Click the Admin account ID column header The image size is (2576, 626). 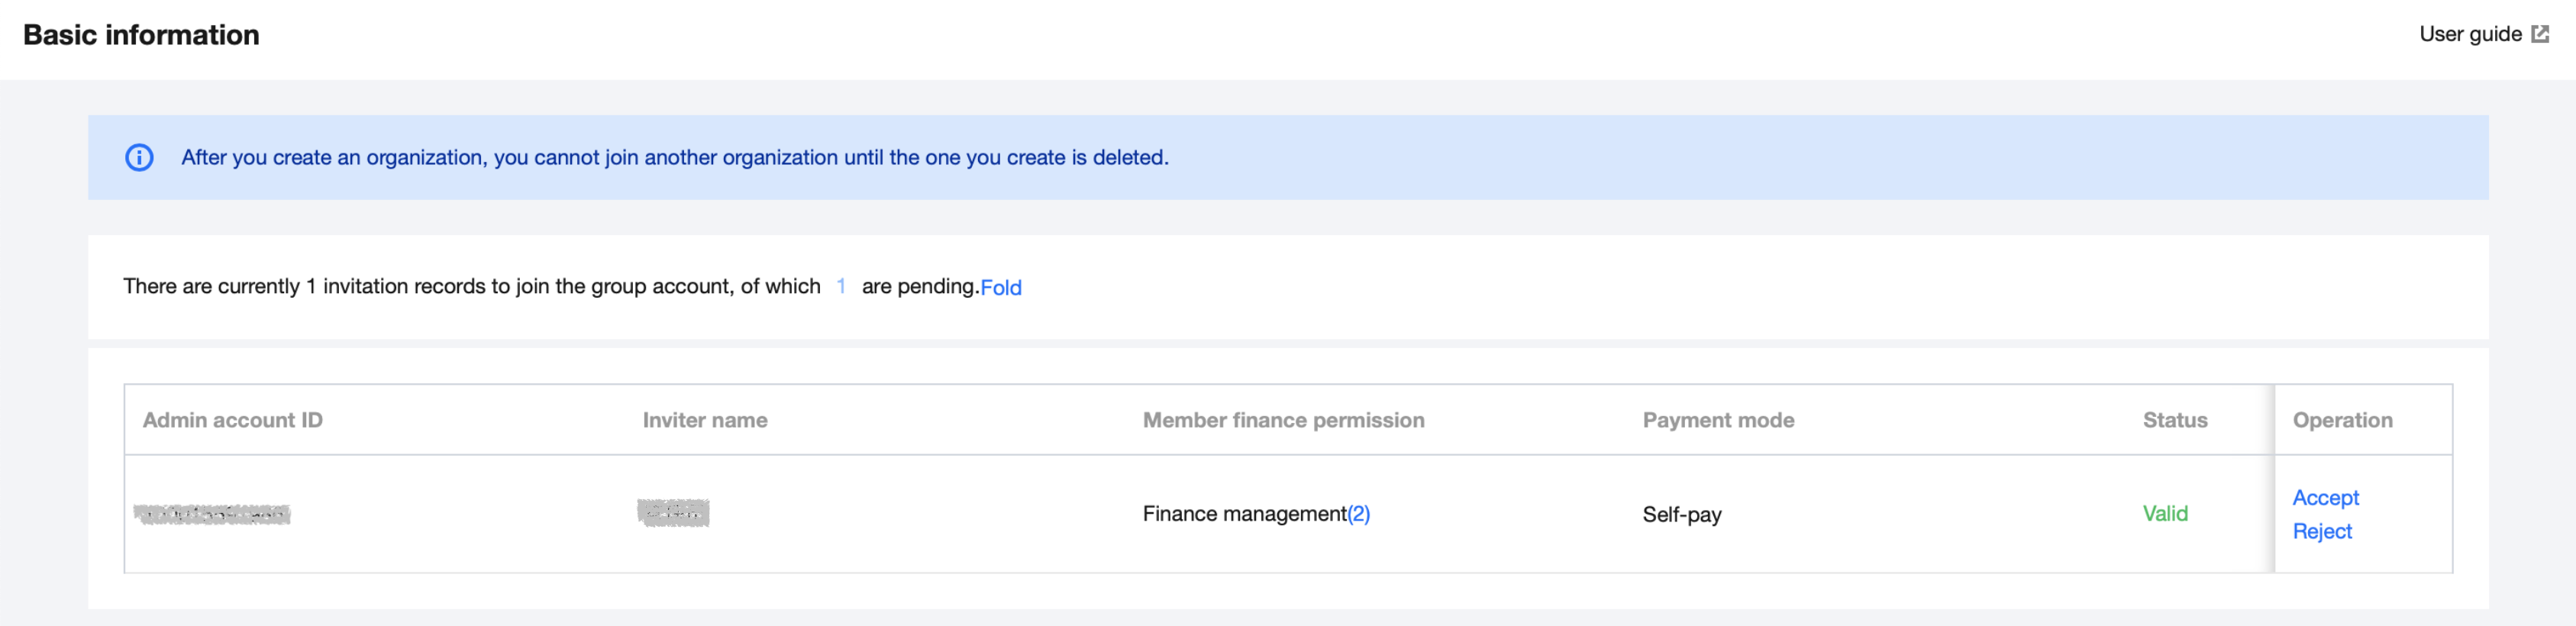click(233, 421)
